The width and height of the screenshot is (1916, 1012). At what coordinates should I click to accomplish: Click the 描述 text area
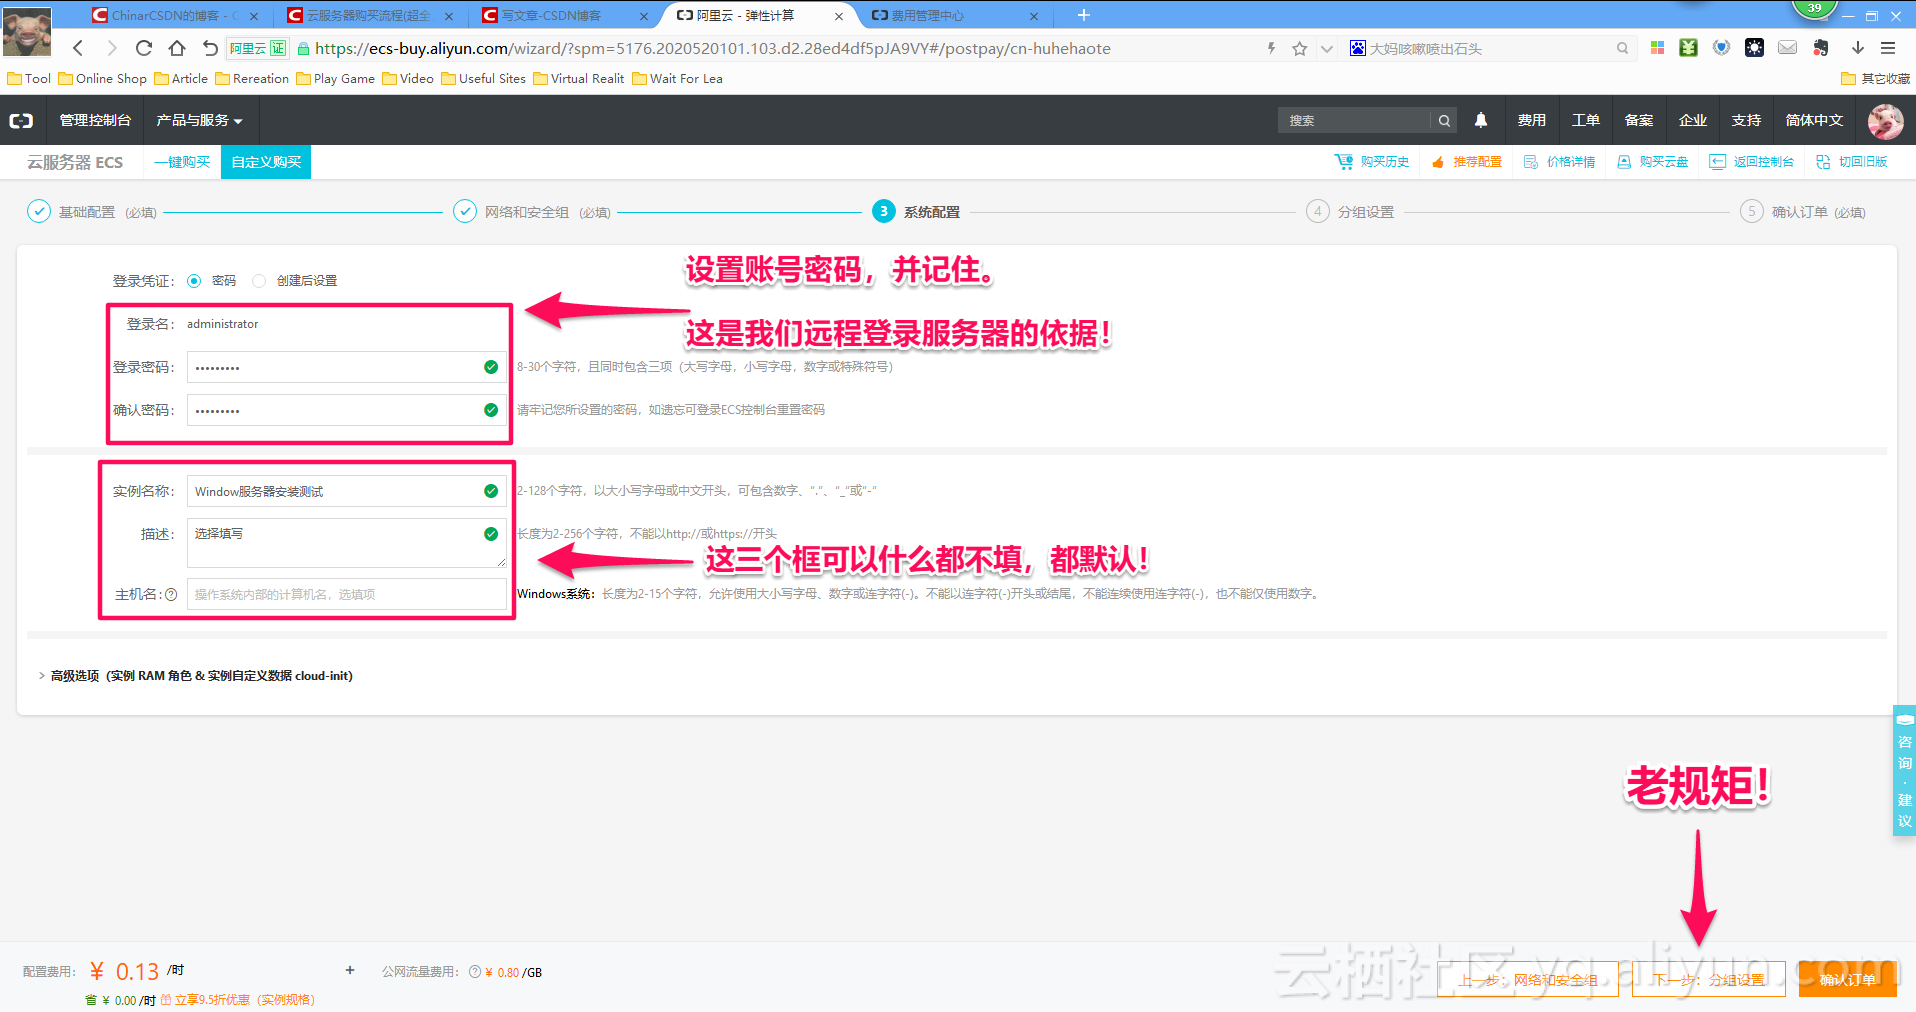click(x=346, y=543)
